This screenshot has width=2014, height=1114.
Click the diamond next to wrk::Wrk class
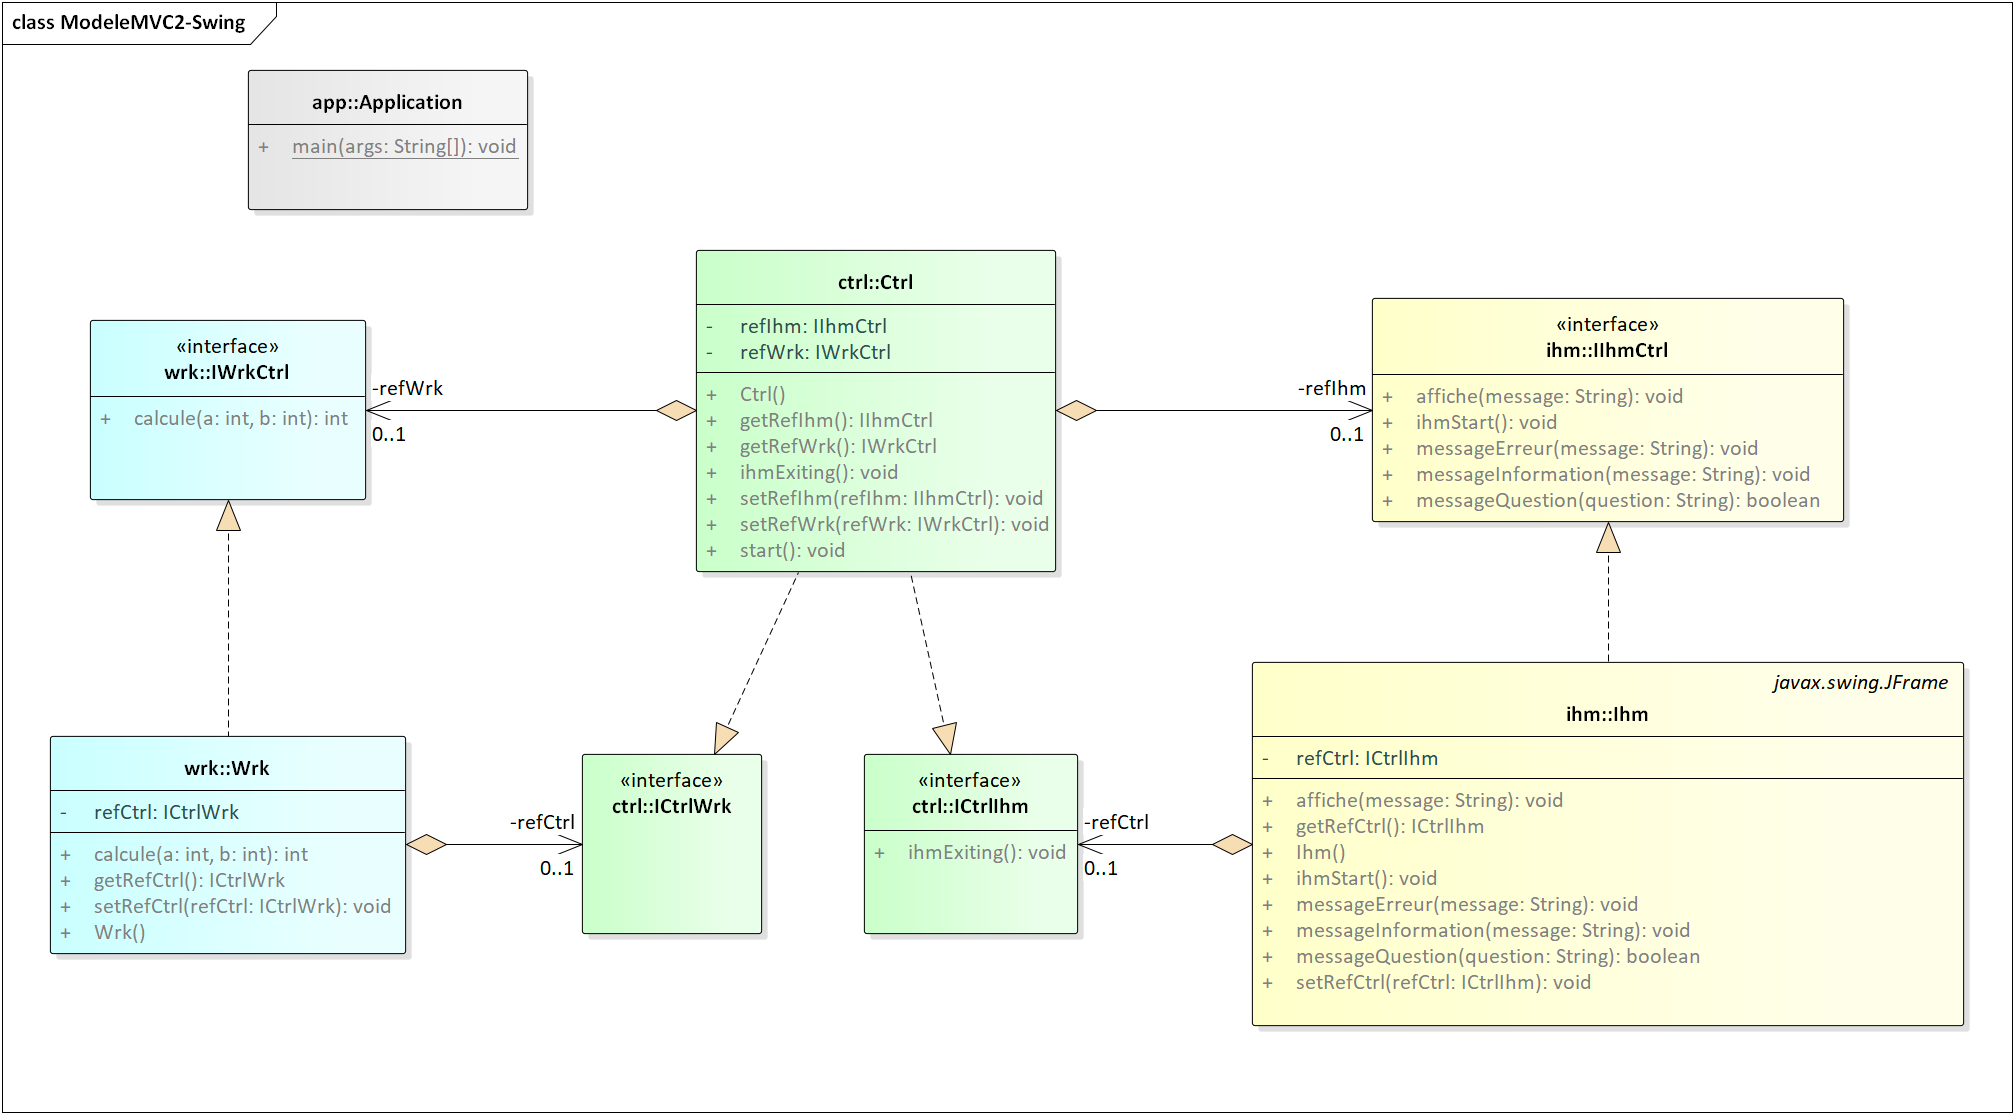click(x=427, y=844)
